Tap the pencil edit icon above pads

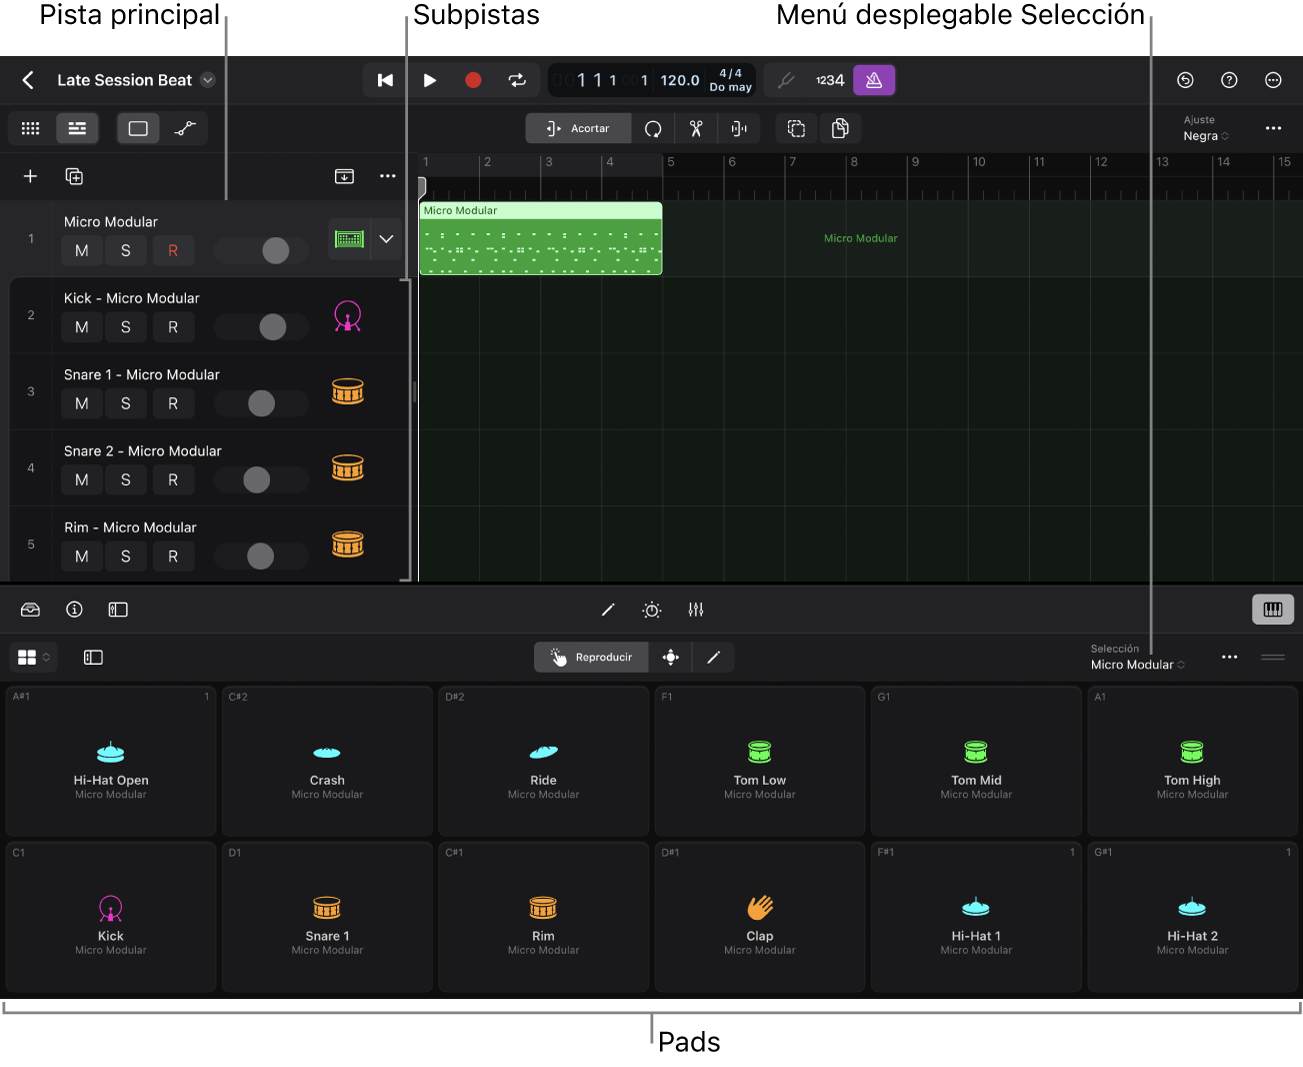[x=713, y=657]
